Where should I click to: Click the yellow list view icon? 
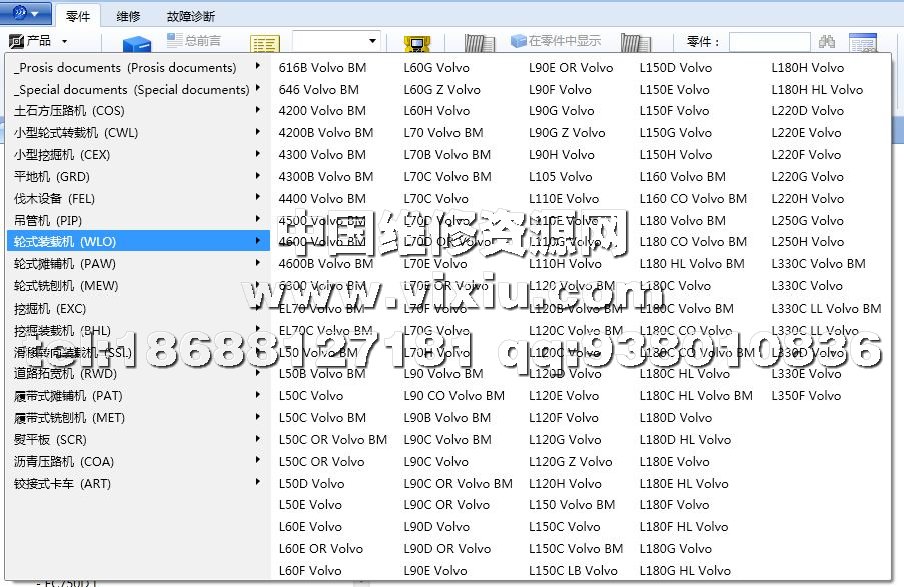tap(265, 45)
